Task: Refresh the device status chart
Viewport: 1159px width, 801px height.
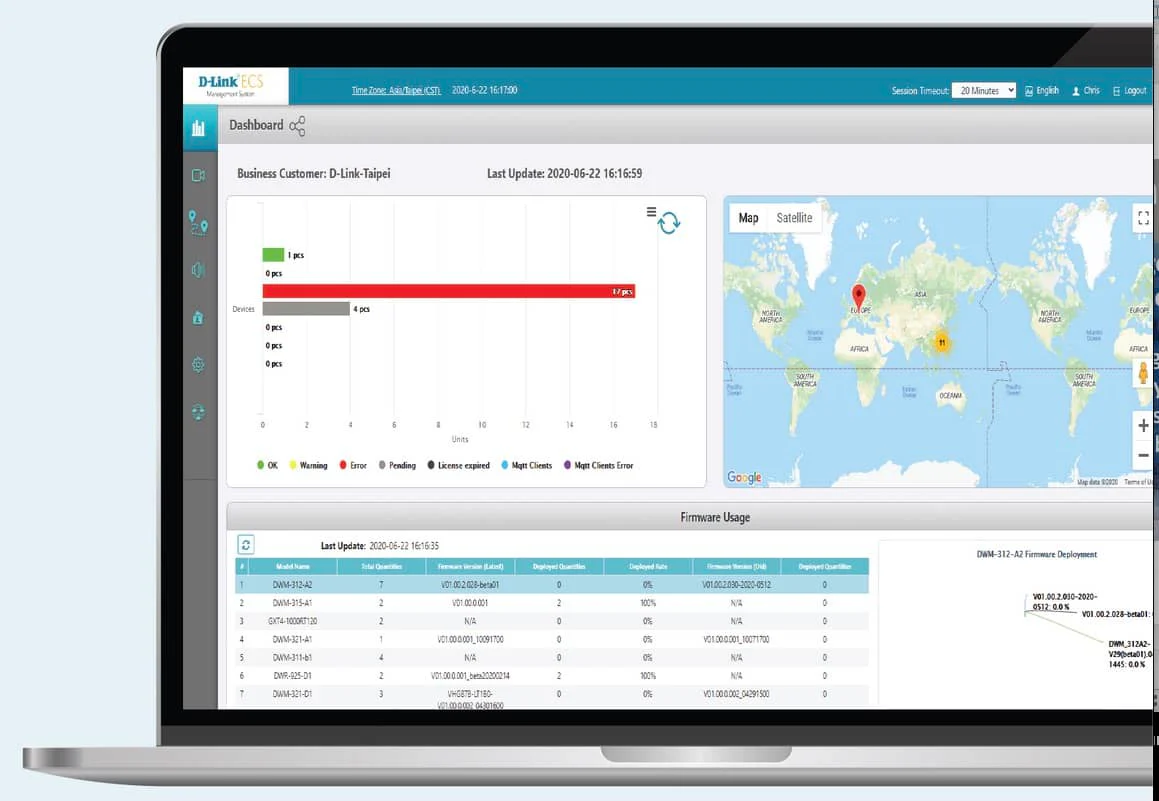Action: (669, 223)
